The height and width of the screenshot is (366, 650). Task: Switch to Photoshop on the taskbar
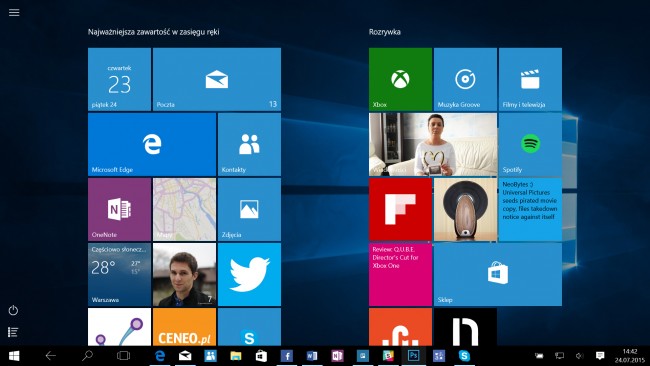[x=413, y=356]
